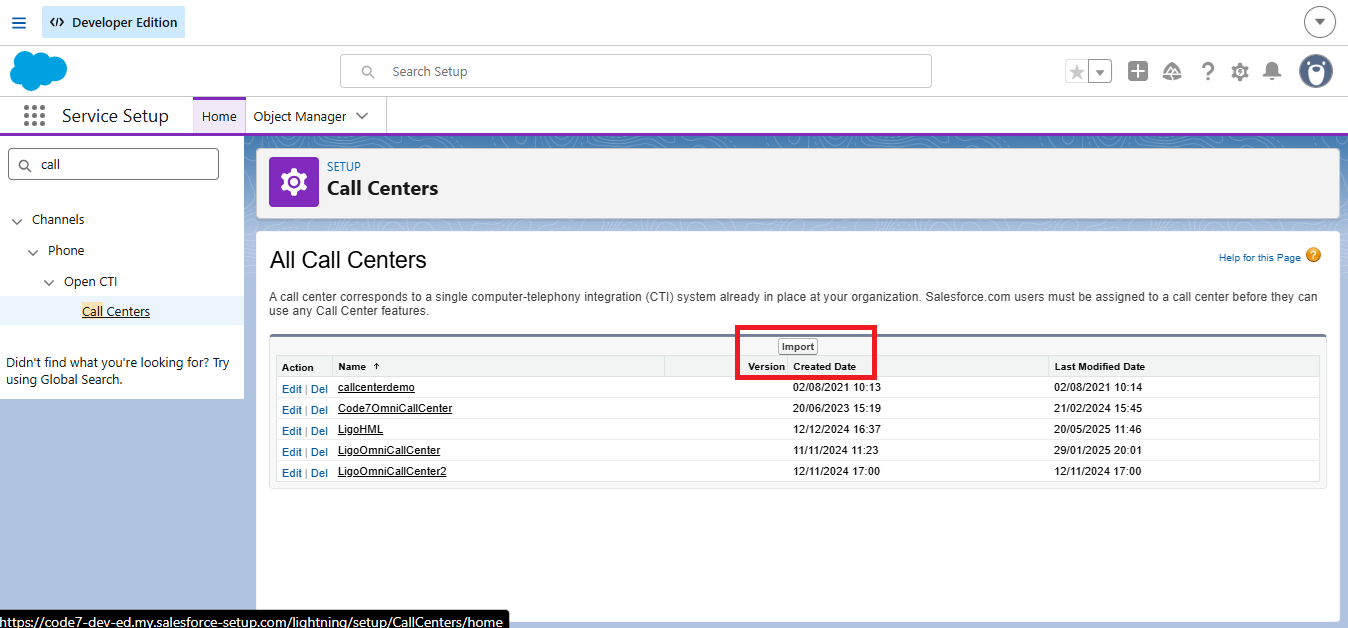The image size is (1348, 628).
Task: Open the callcenterdemo call center
Action: 376,387
